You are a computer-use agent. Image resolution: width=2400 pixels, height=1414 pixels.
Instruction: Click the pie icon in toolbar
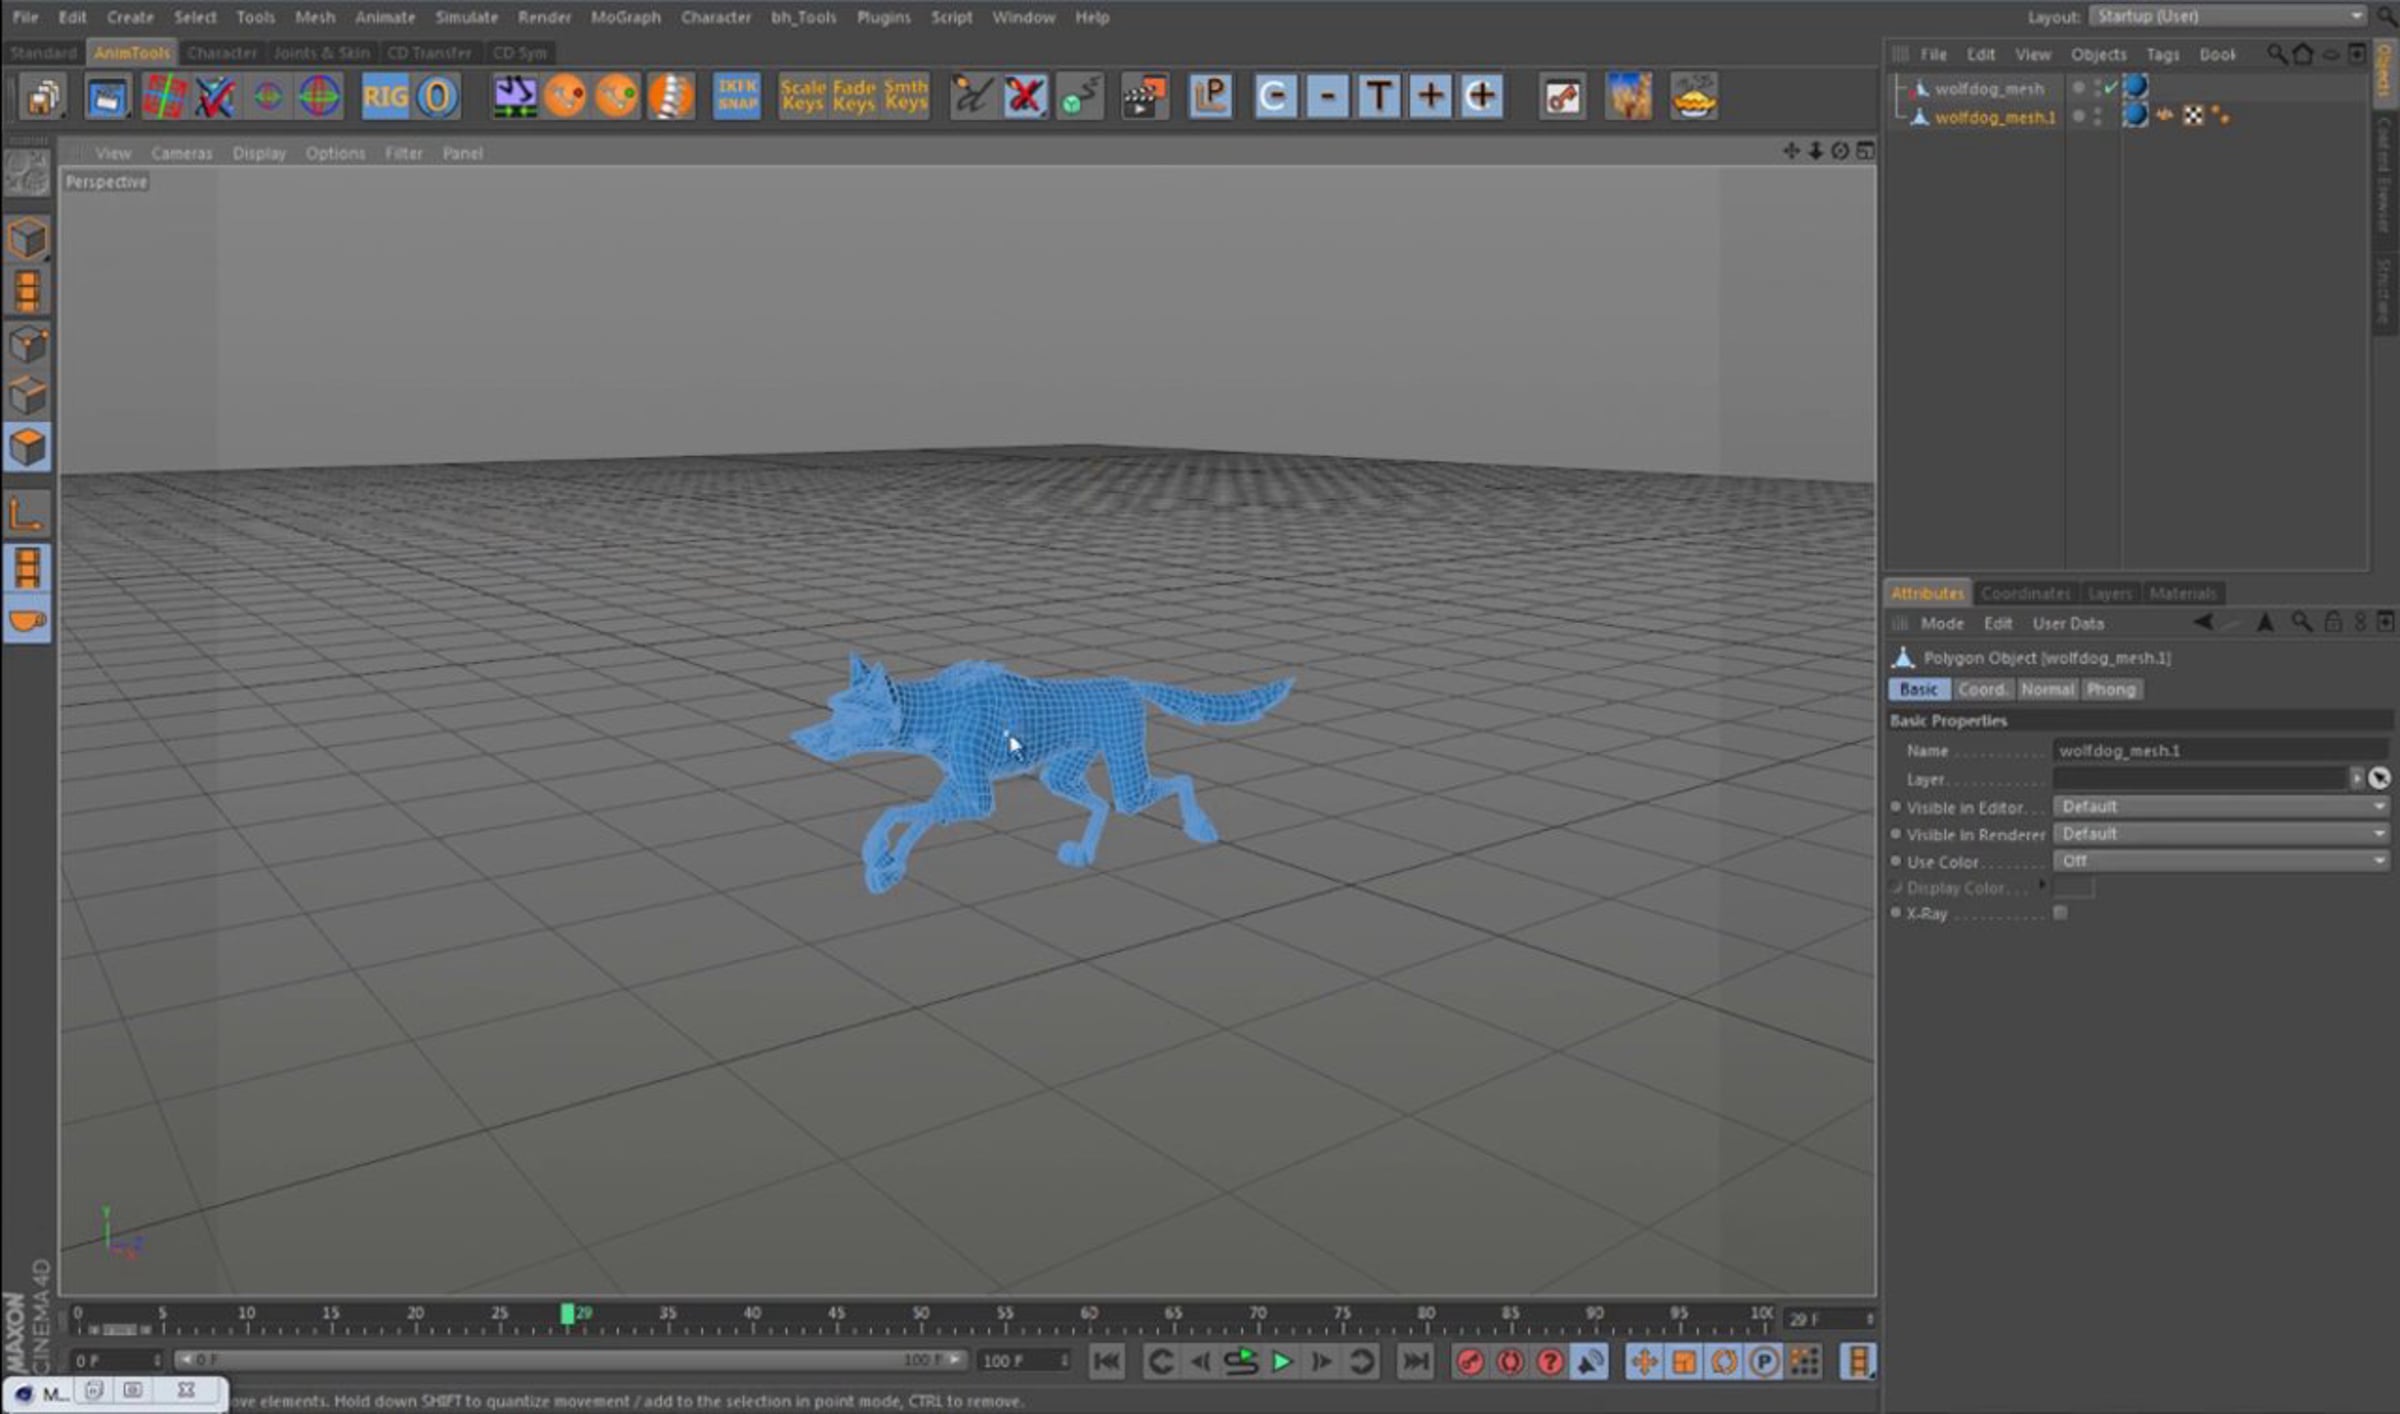pos(1693,97)
